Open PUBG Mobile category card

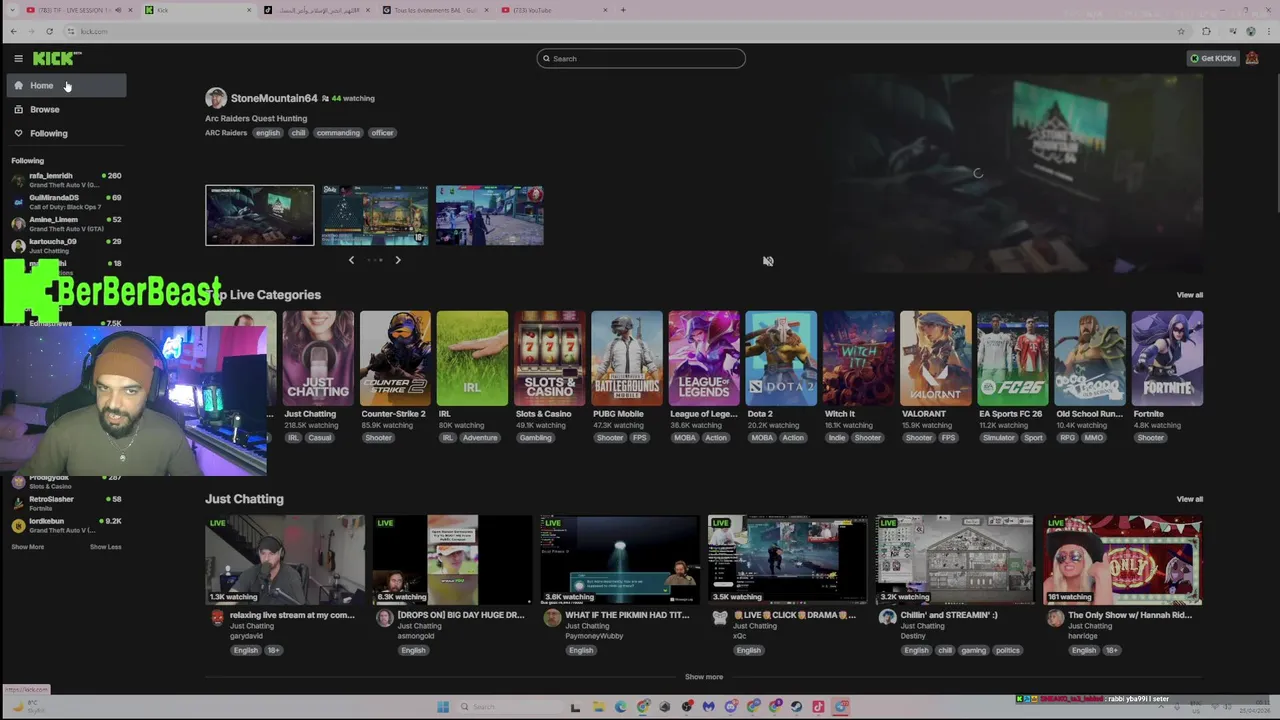pos(626,358)
